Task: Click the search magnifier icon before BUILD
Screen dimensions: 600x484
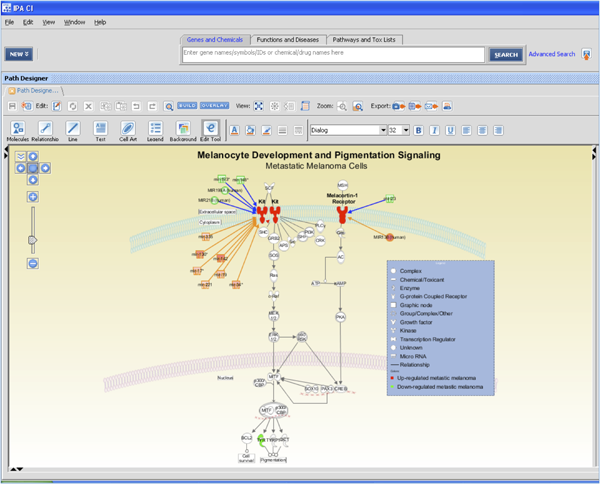Action: pyautogui.click(x=168, y=106)
